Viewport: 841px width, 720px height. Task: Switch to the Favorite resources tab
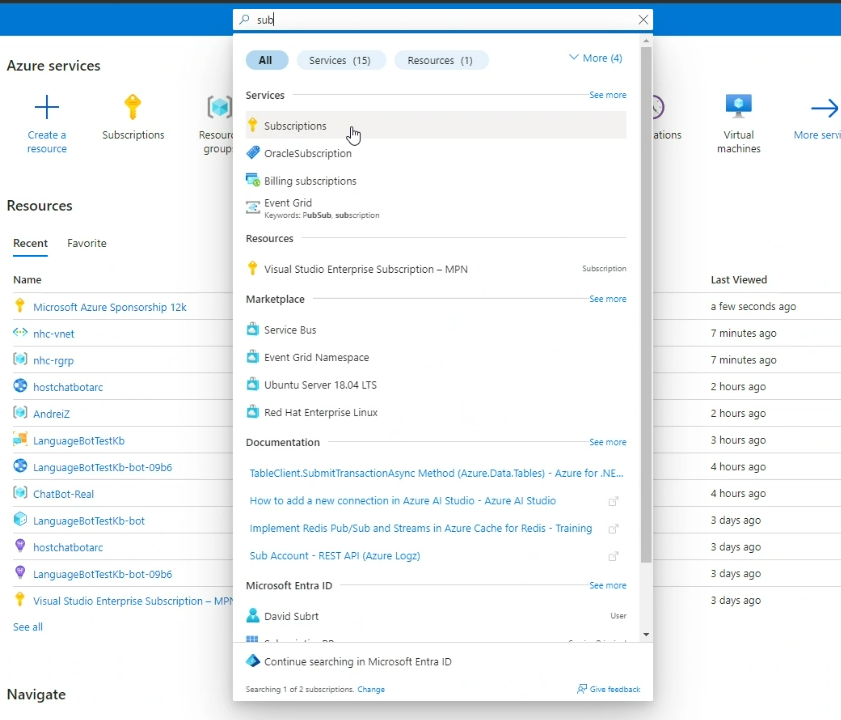[x=87, y=243]
